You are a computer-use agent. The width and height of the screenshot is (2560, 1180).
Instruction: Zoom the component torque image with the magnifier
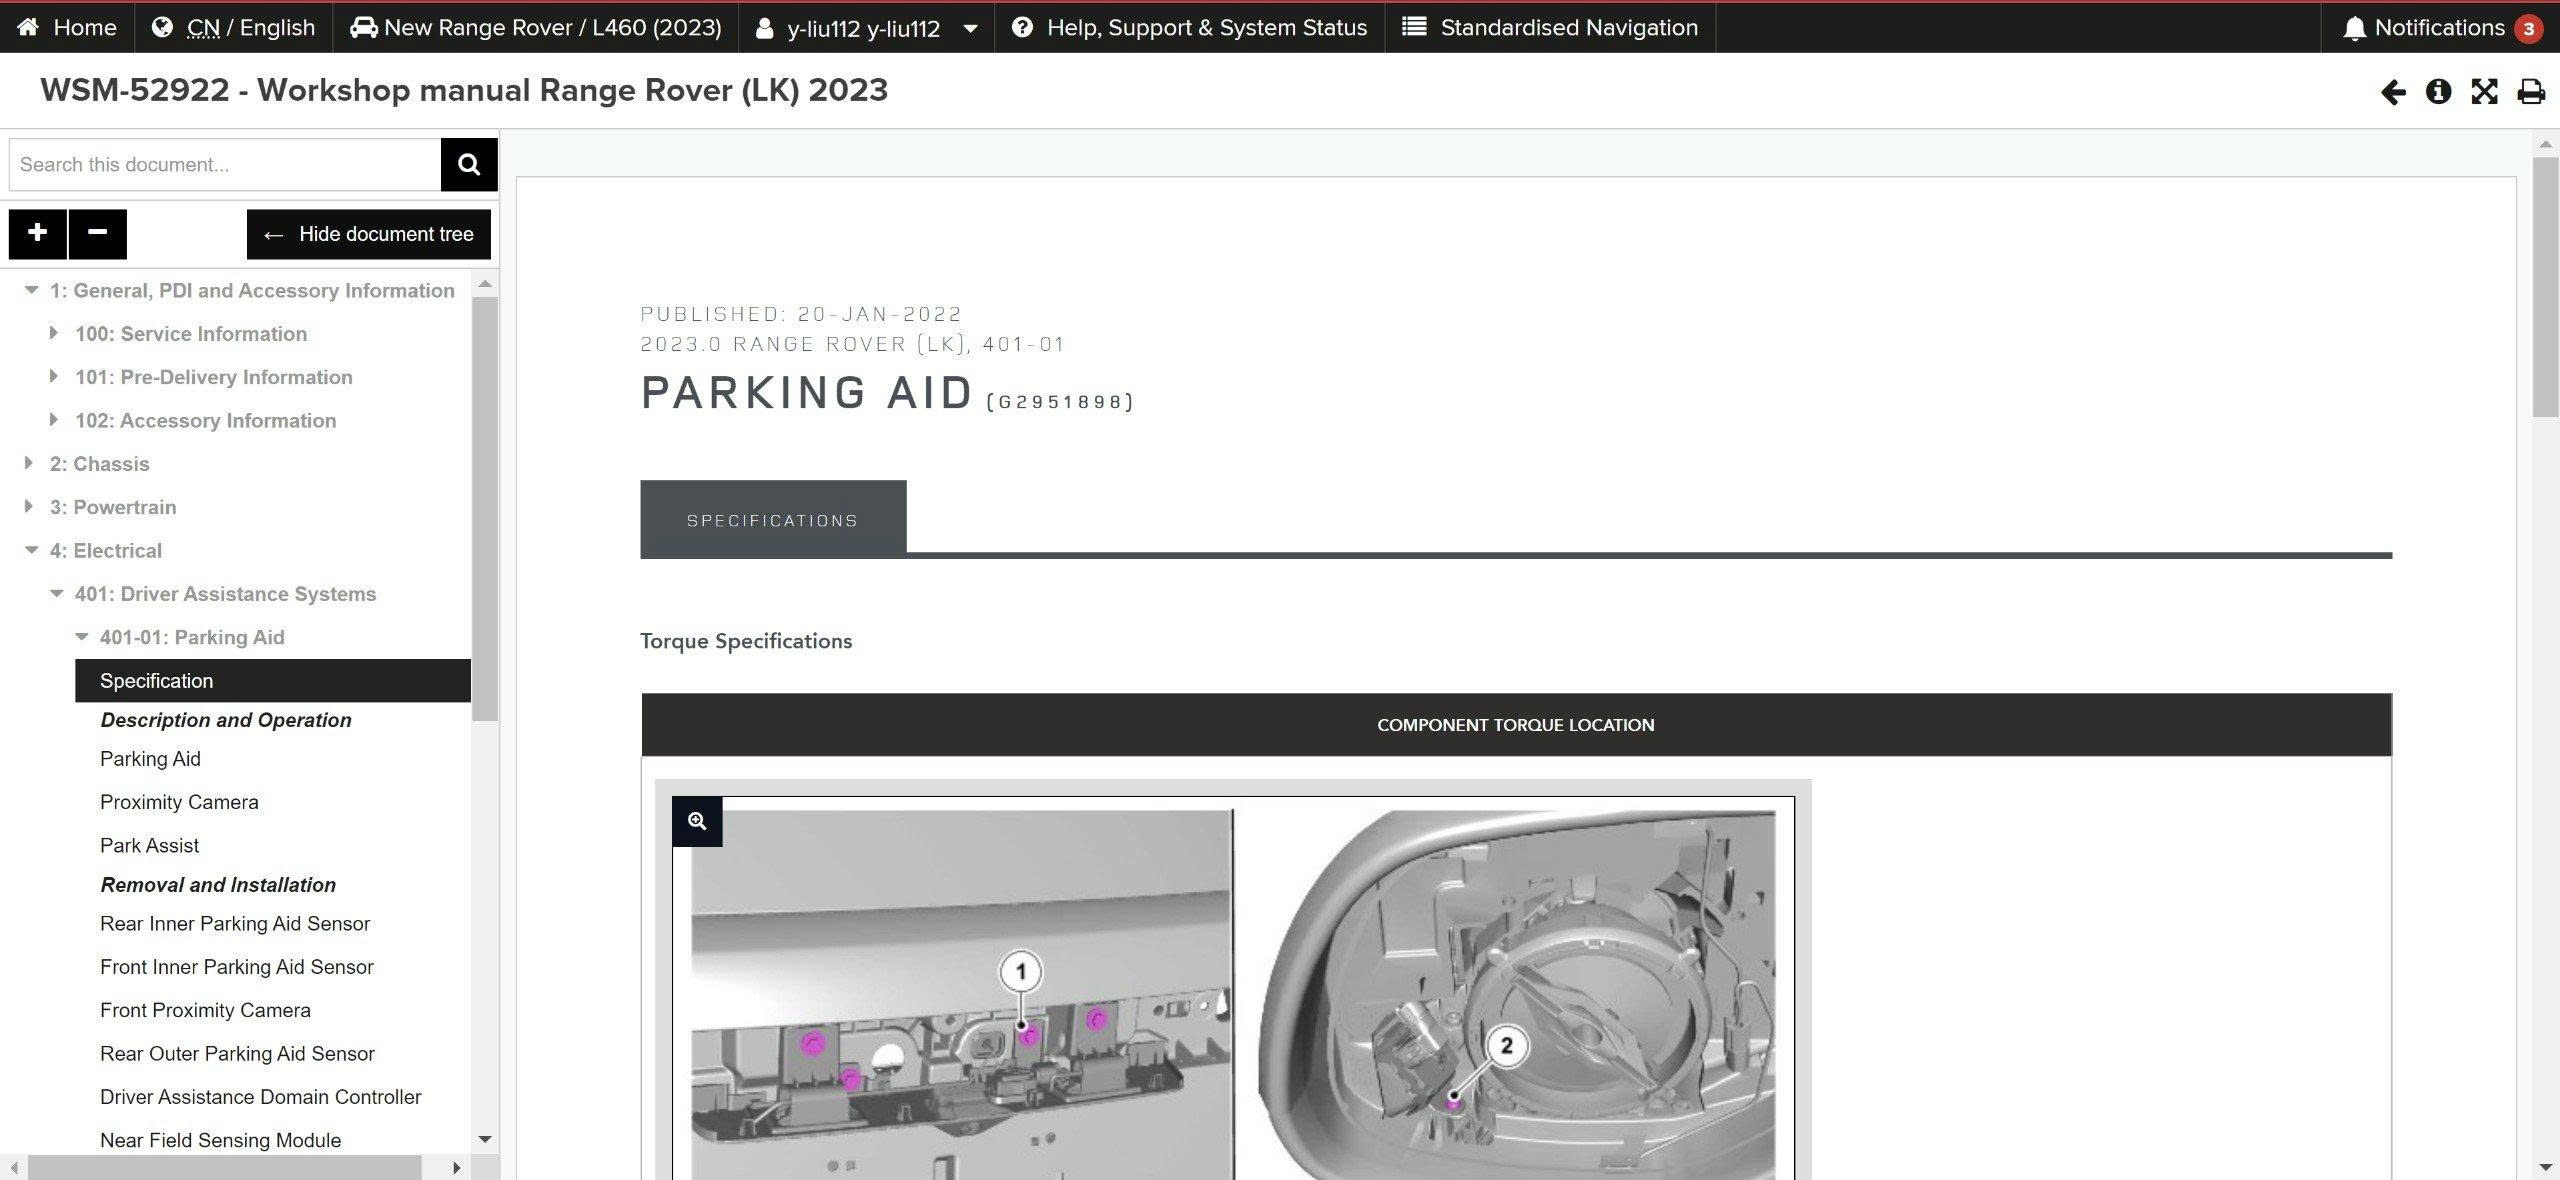point(698,821)
